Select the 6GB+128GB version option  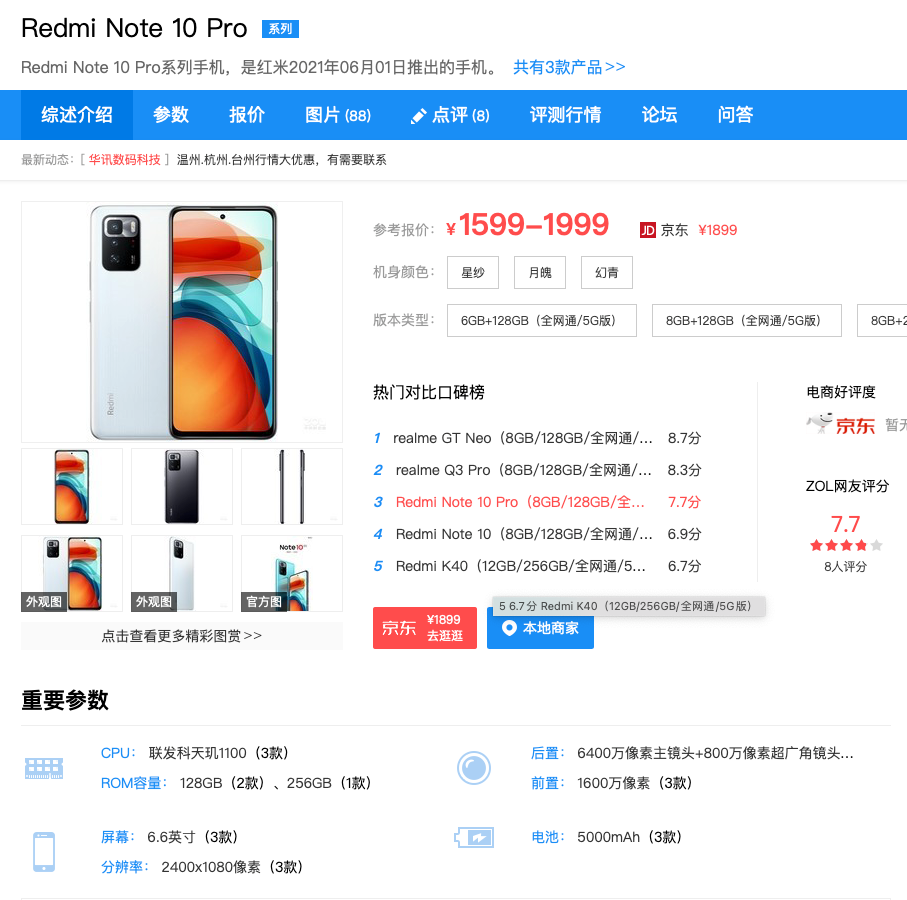tap(541, 320)
